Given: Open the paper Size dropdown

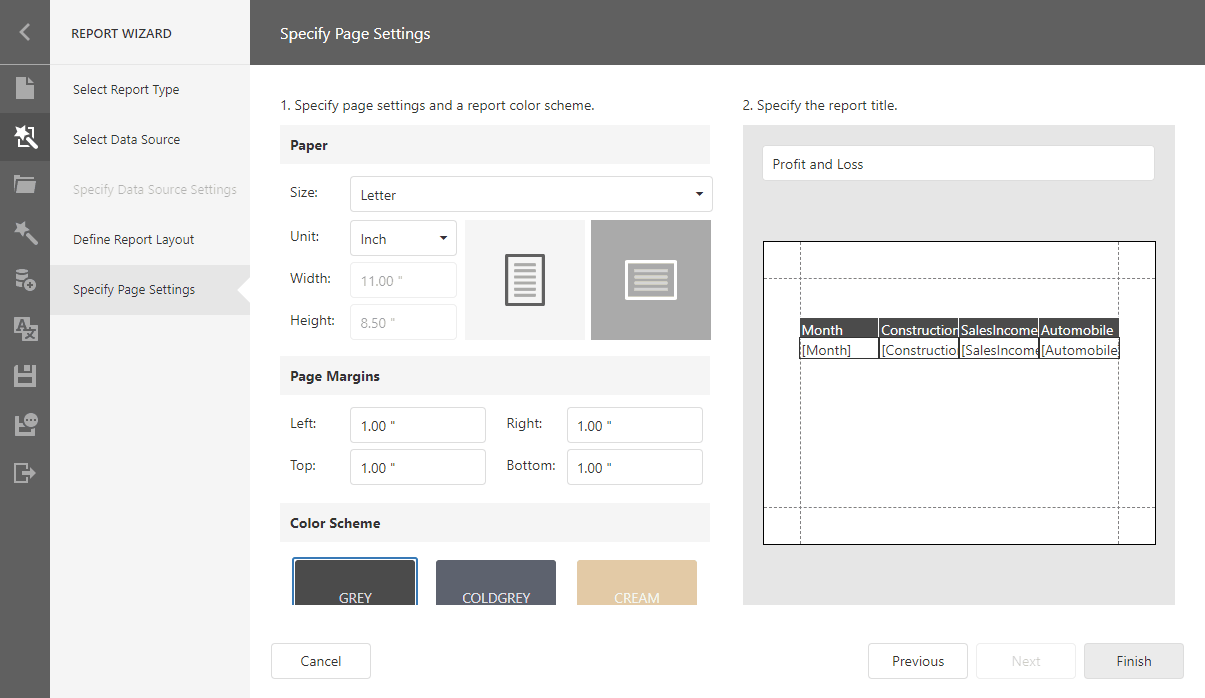Looking at the screenshot, I should click(x=530, y=193).
